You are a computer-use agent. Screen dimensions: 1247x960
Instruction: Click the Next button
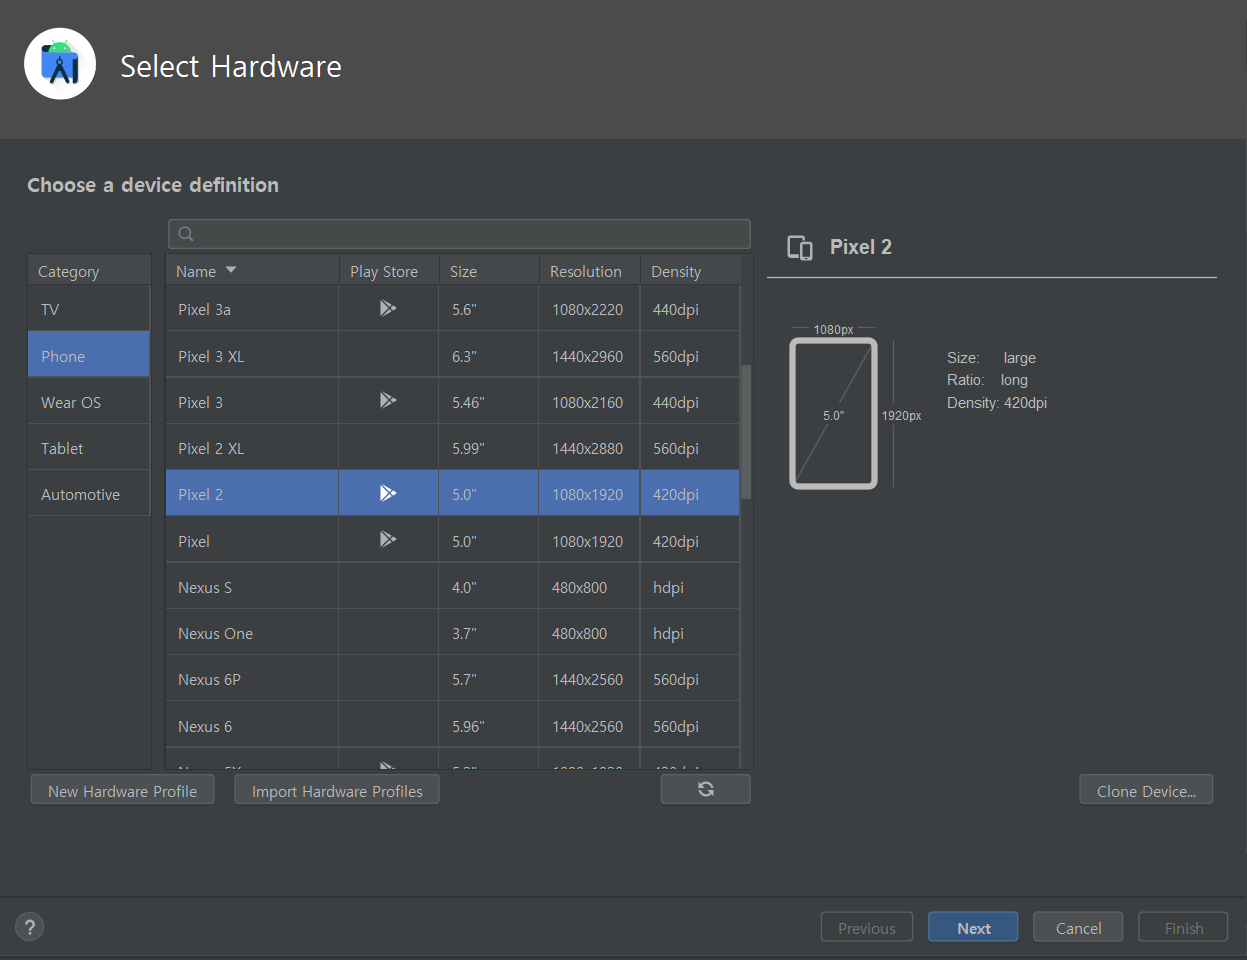(x=973, y=927)
